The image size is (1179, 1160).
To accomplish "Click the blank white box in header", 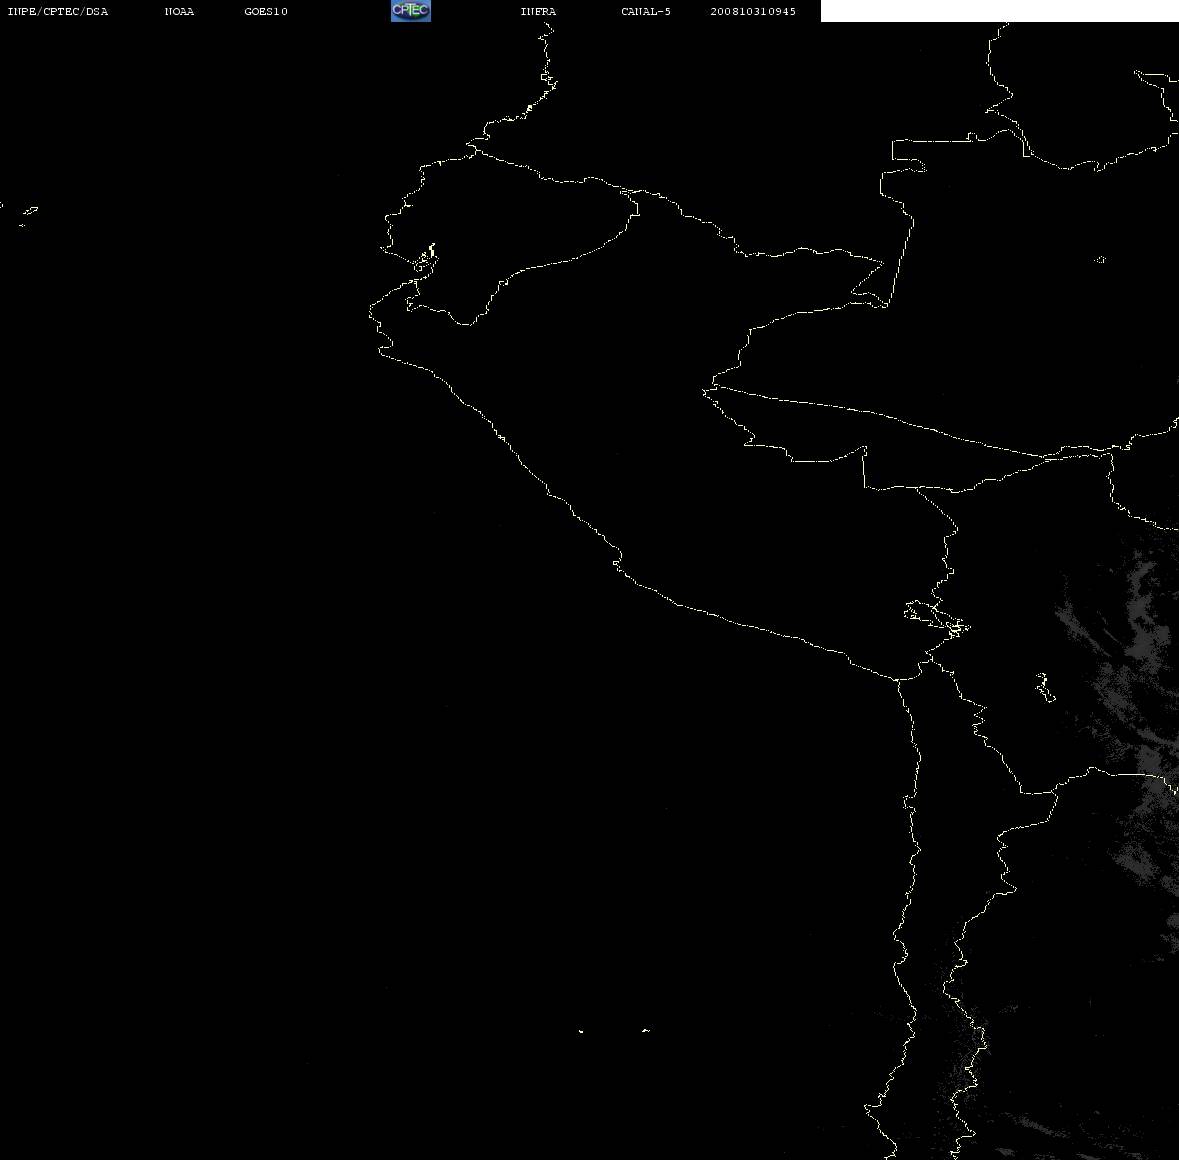I will point(999,11).
